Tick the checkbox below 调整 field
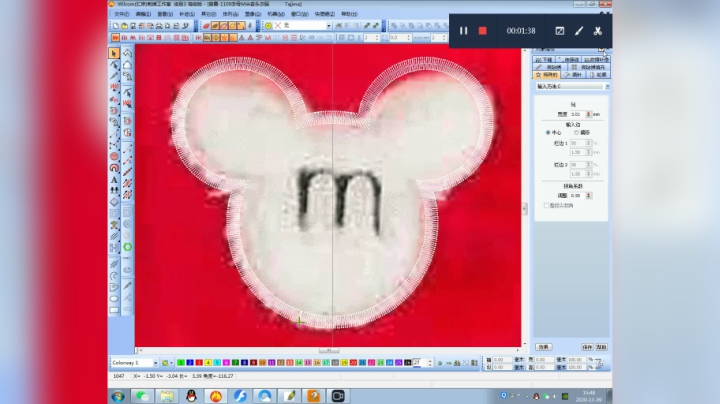Image resolution: width=720 pixels, height=404 pixels. [546, 206]
